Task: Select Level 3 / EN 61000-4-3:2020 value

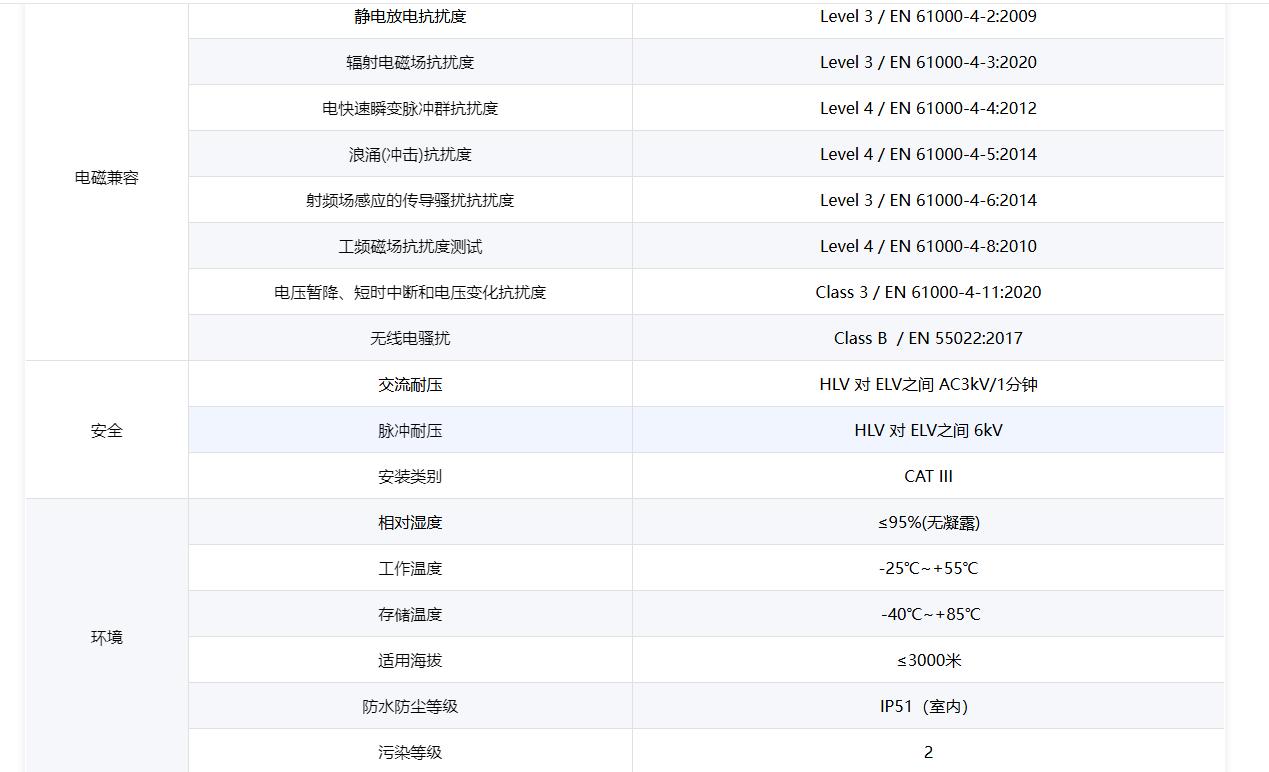Action: [x=928, y=62]
